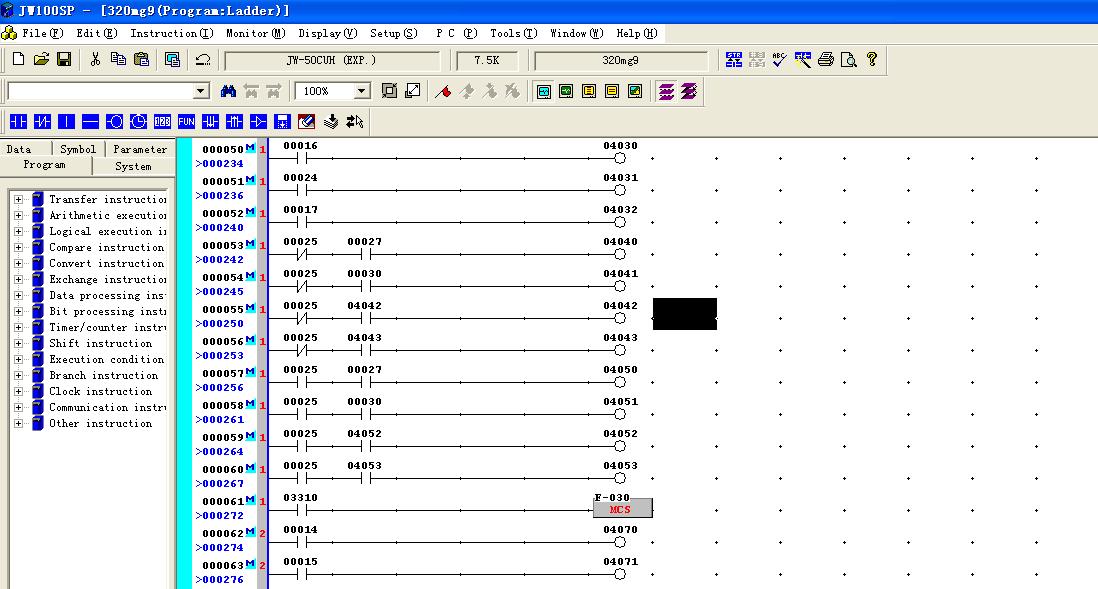Click the binoculars find icon
The height and width of the screenshot is (589, 1098).
228,91
